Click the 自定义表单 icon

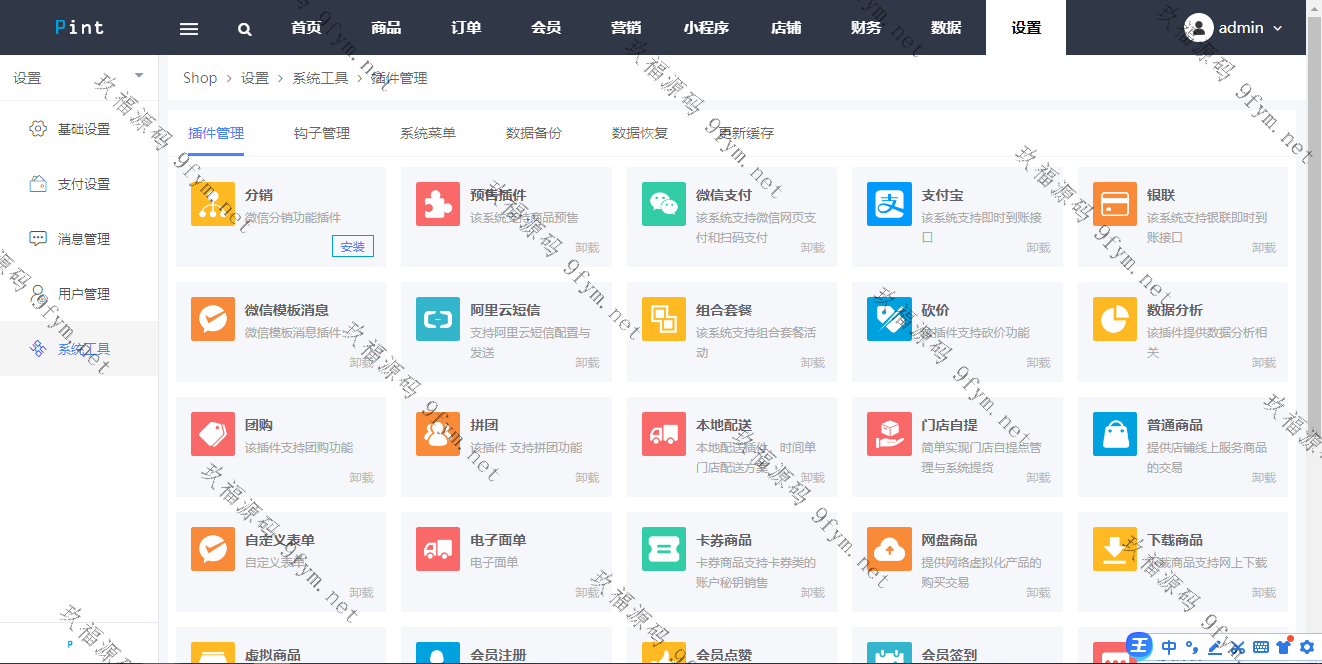[213, 549]
